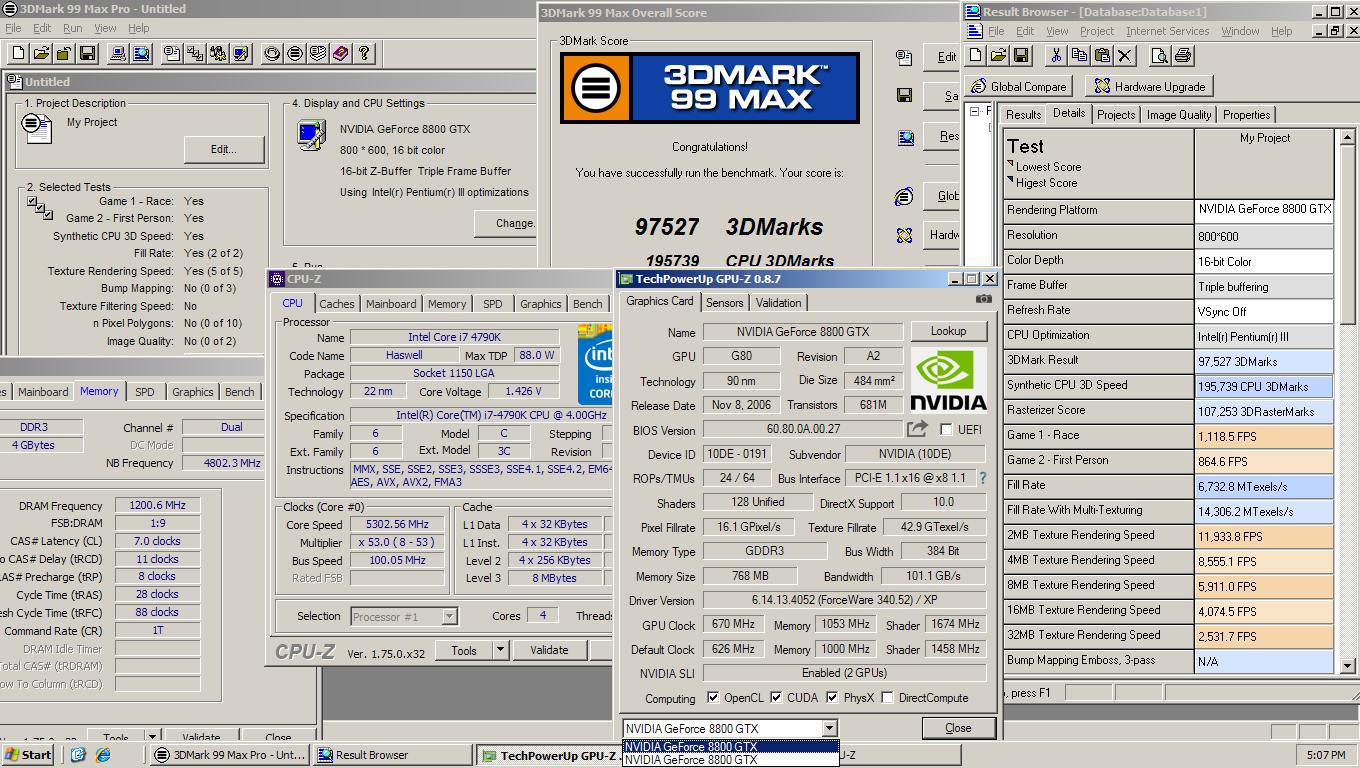
Task: Click the New project icon in 3DMark toolbar
Action: [x=19, y=53]
